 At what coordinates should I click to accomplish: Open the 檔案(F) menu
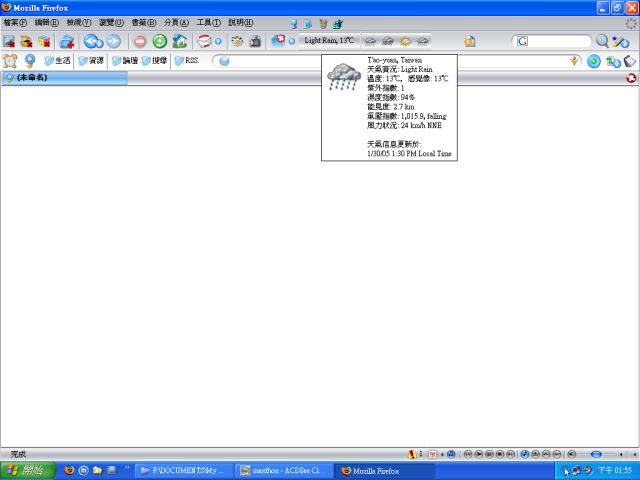tap(15, 23)
